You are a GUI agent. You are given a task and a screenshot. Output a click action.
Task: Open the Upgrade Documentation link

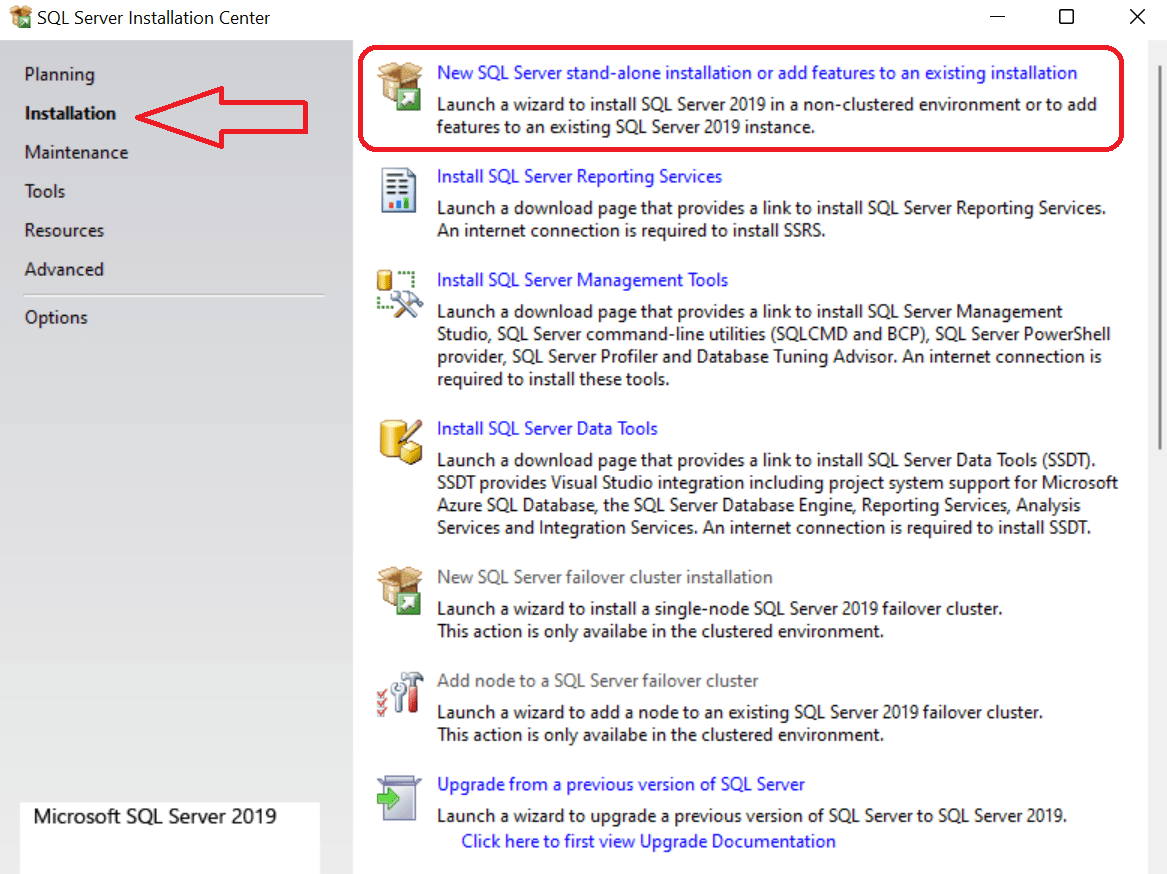(x=648, y=841)
